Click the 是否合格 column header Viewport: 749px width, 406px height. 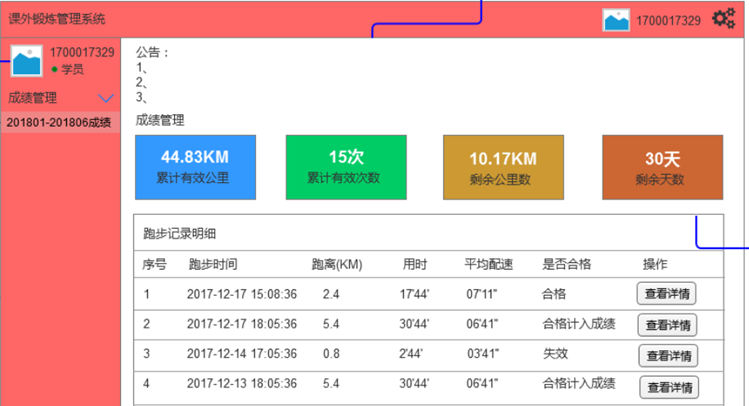coord(566,264)
